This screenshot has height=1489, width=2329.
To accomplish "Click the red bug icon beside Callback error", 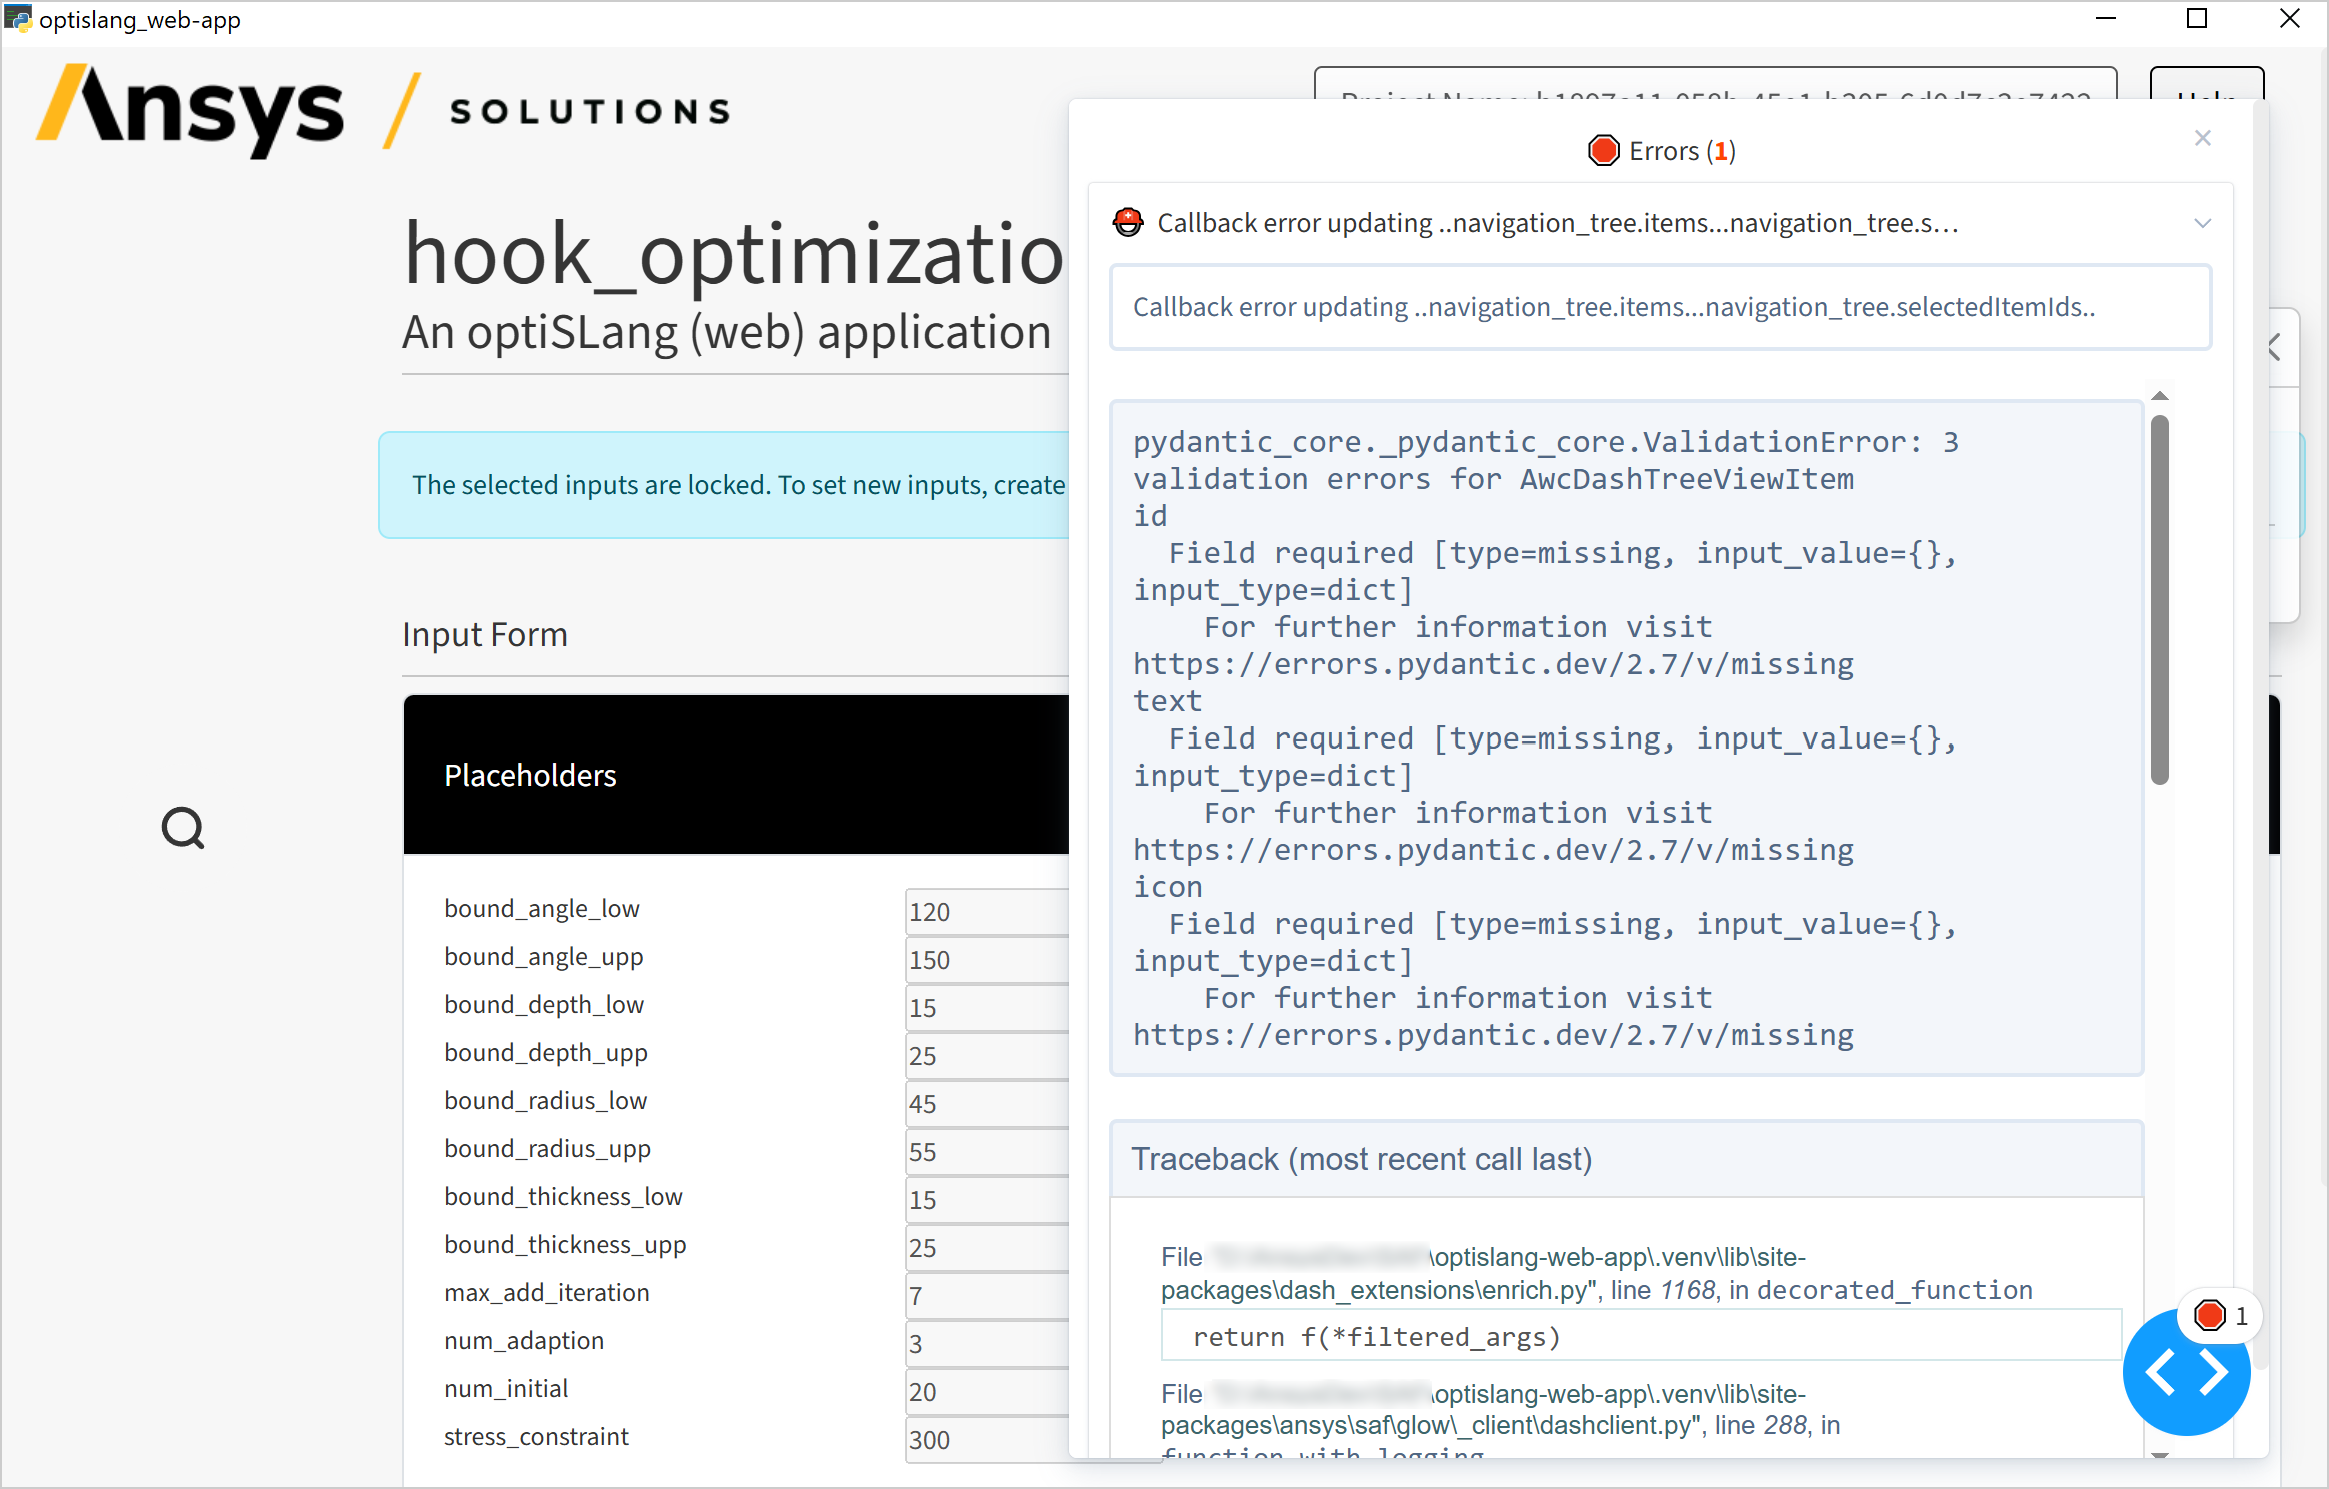I will click(x=1128, y=222).
